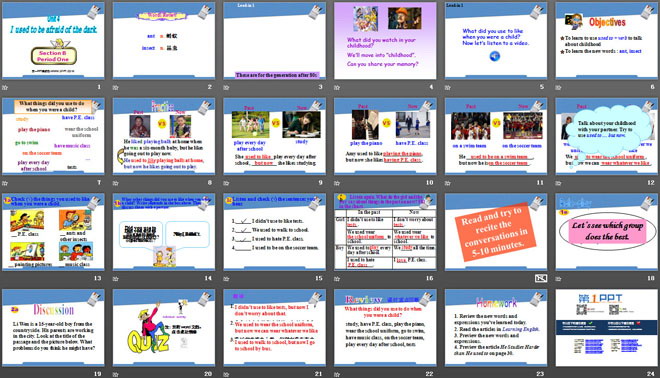
Task: Select slide 10 'play the piano' comparison
Action: pos(385,136)
